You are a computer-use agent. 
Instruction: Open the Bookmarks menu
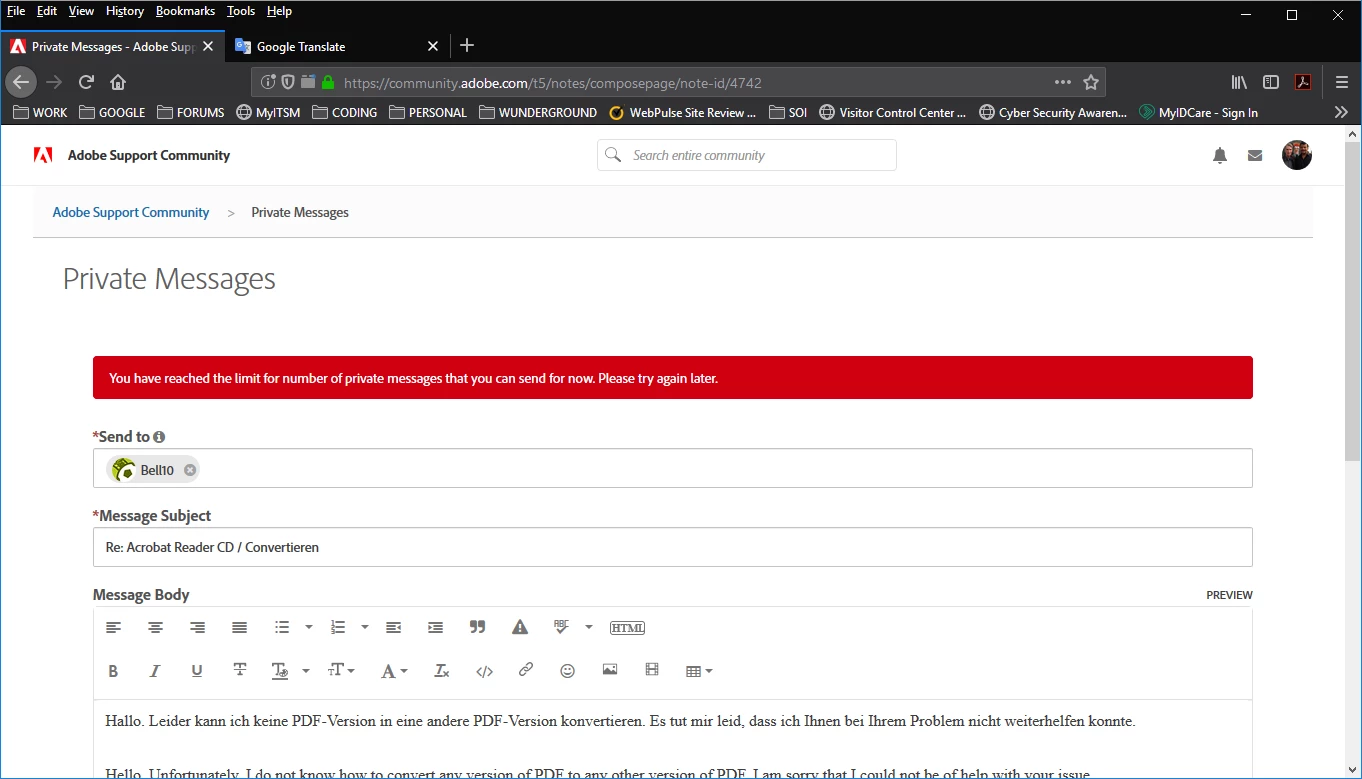[185, 11]
